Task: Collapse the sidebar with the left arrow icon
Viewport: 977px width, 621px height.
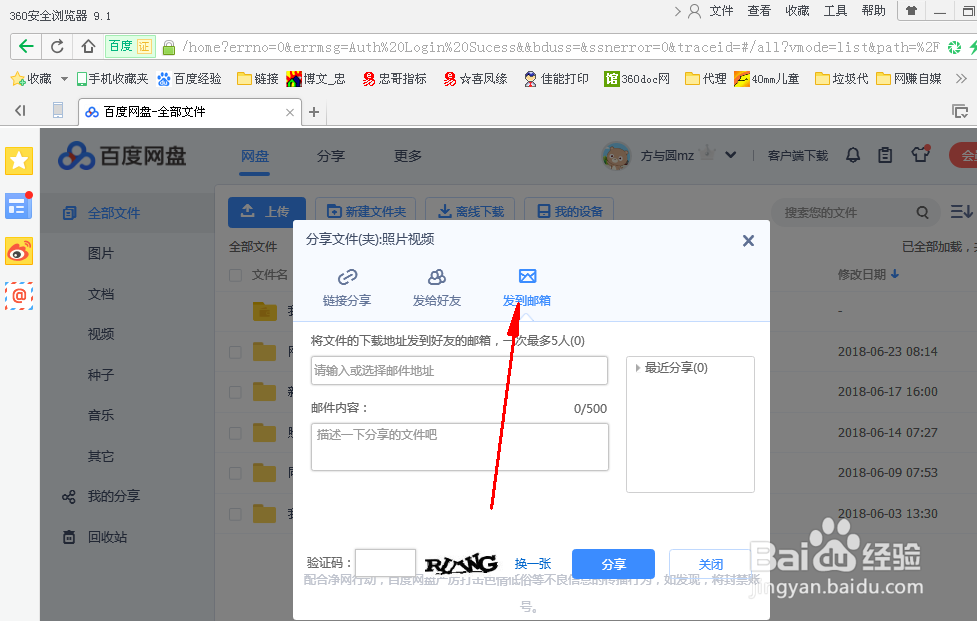Action: [20, 111]
